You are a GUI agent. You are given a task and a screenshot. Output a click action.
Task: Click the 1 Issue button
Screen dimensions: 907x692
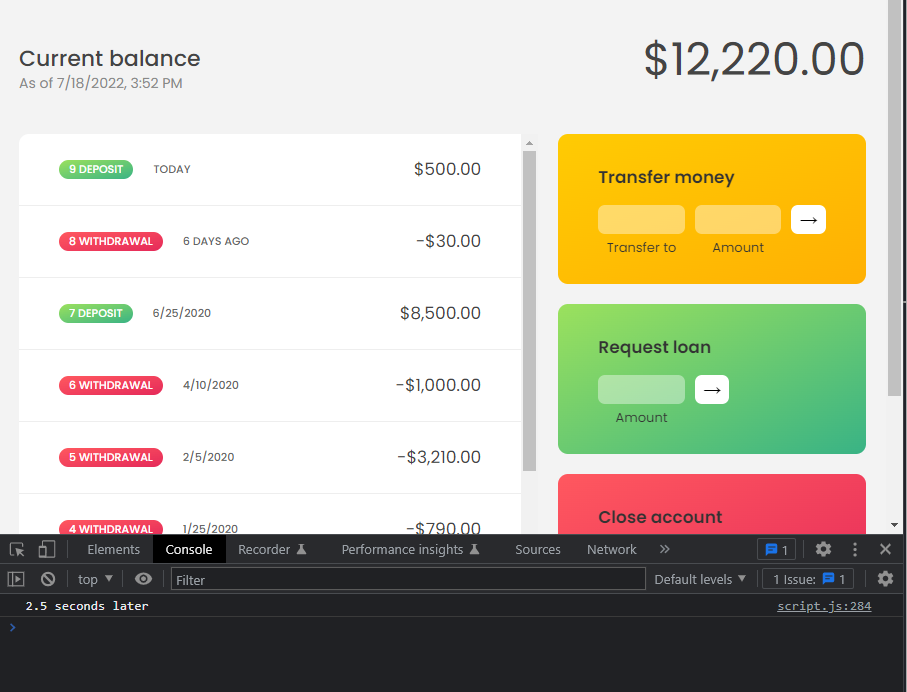tap(809, 579)
